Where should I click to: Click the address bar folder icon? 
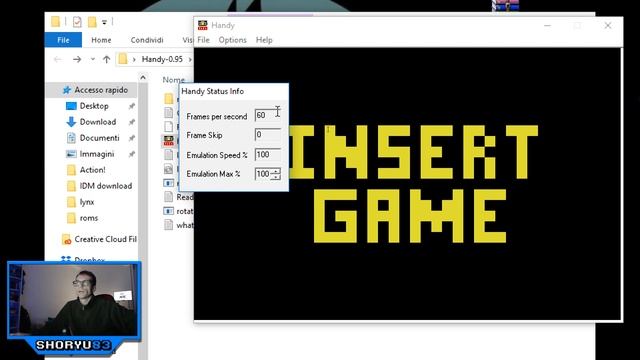pos(123,60)
